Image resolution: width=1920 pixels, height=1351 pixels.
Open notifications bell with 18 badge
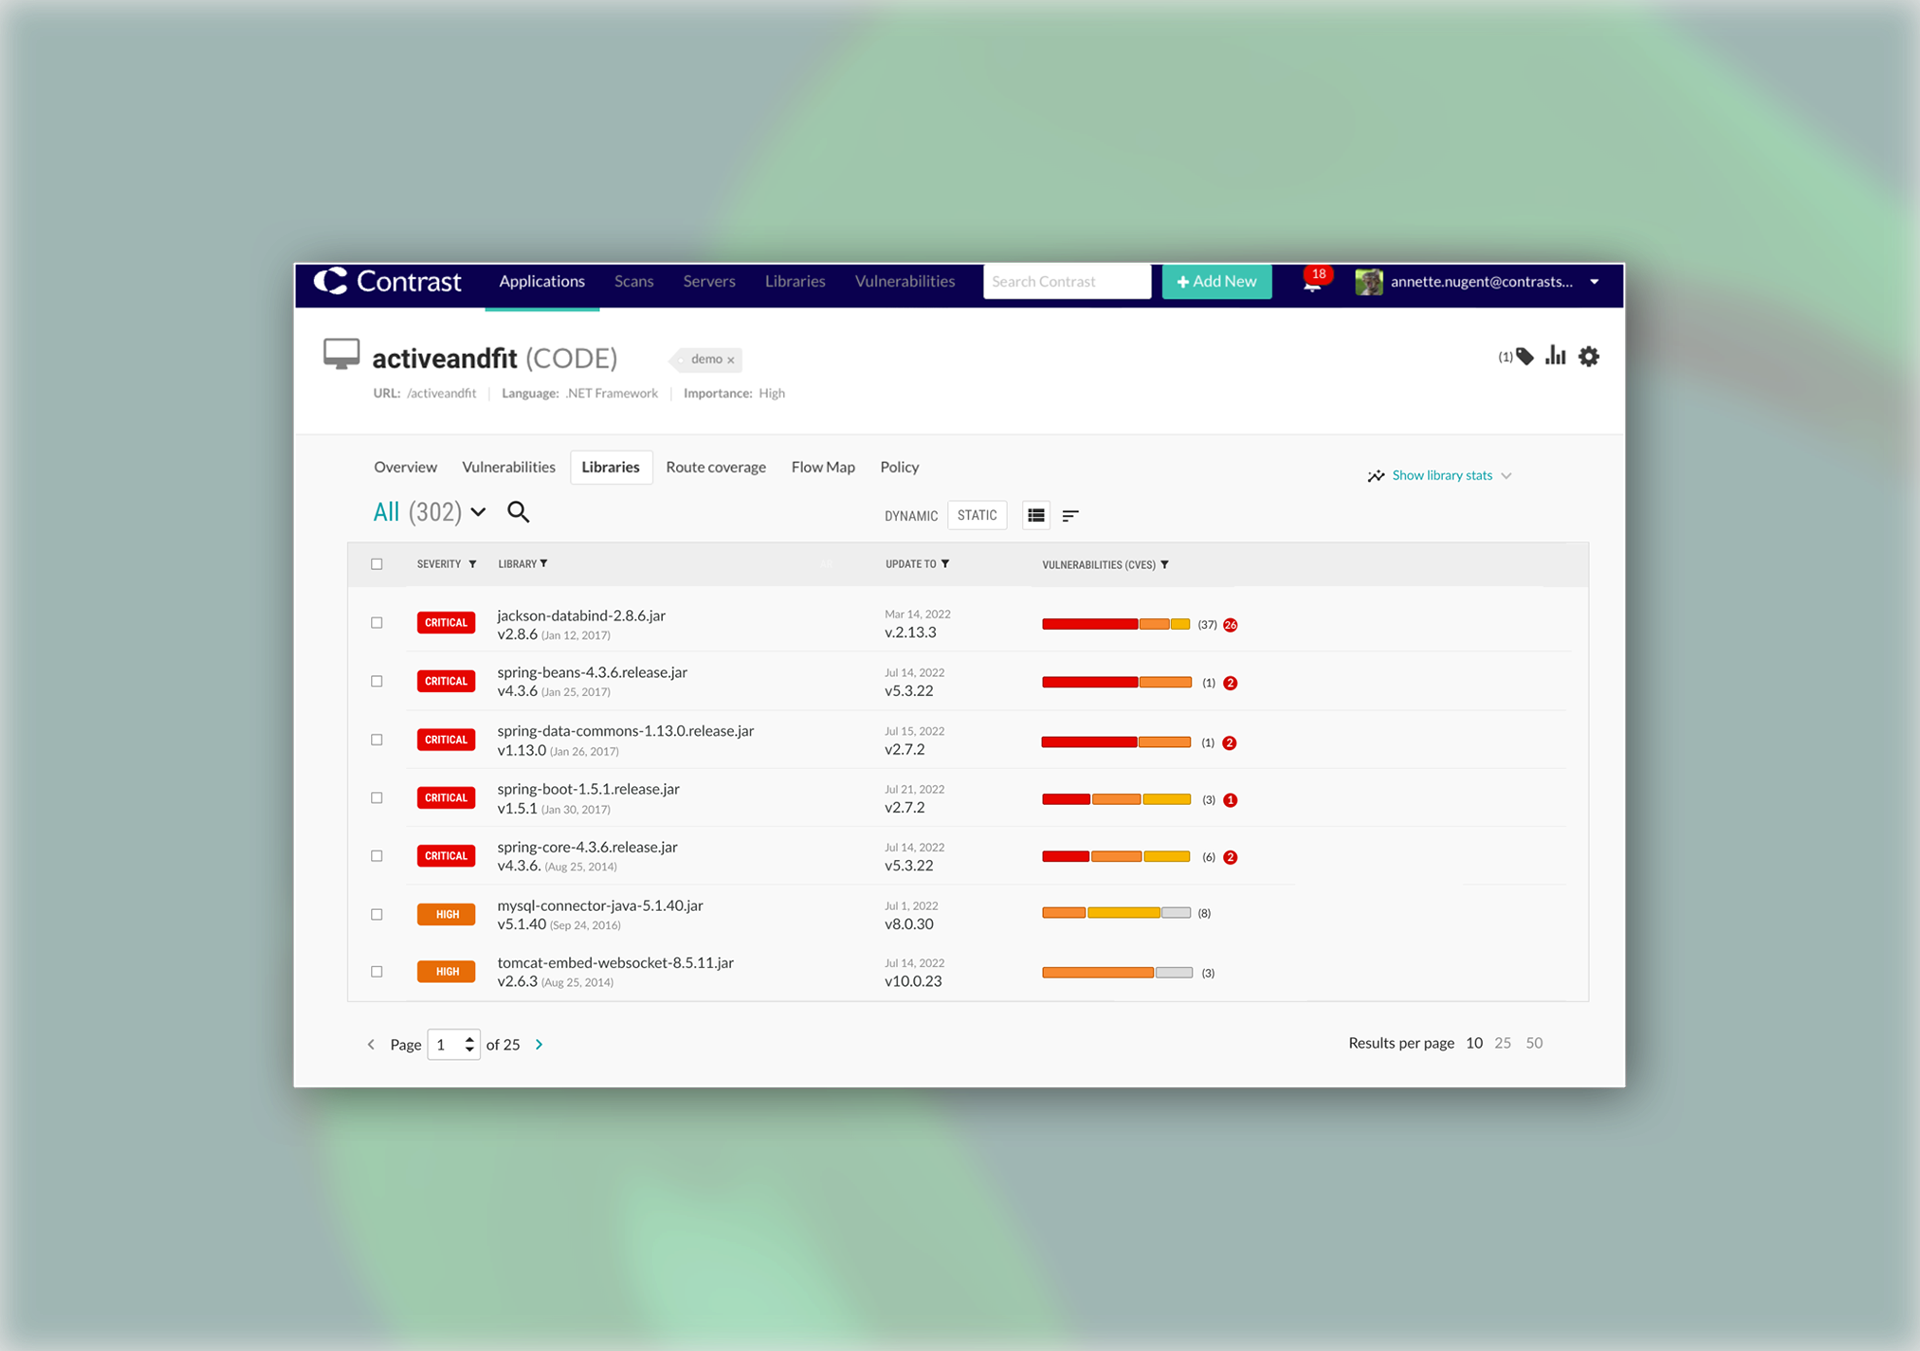coord(1312,283)
